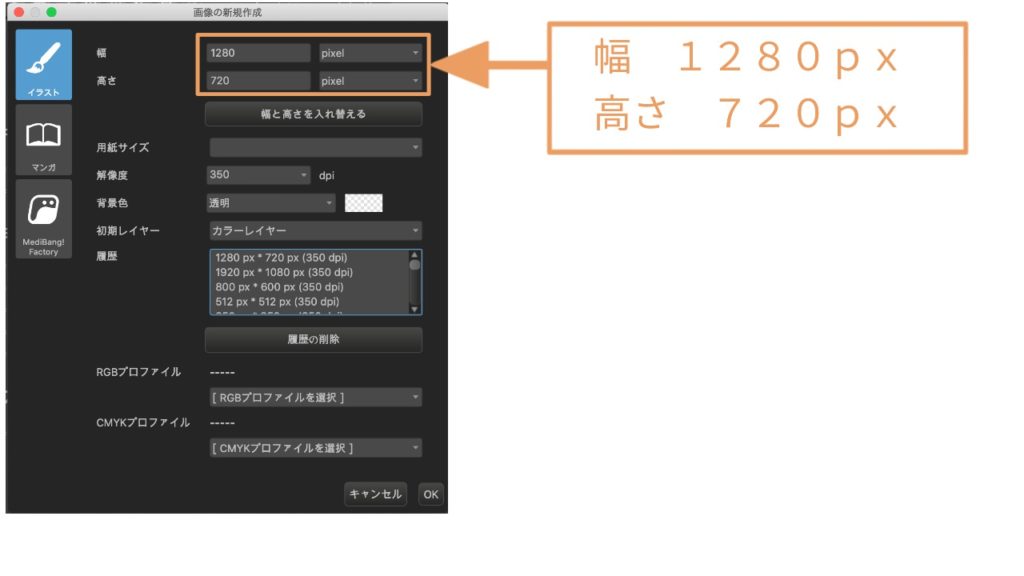
Task: Expand the RGBプロファイルを選択 dropdown
Action: pyautogui.click(x=316, y=394)
